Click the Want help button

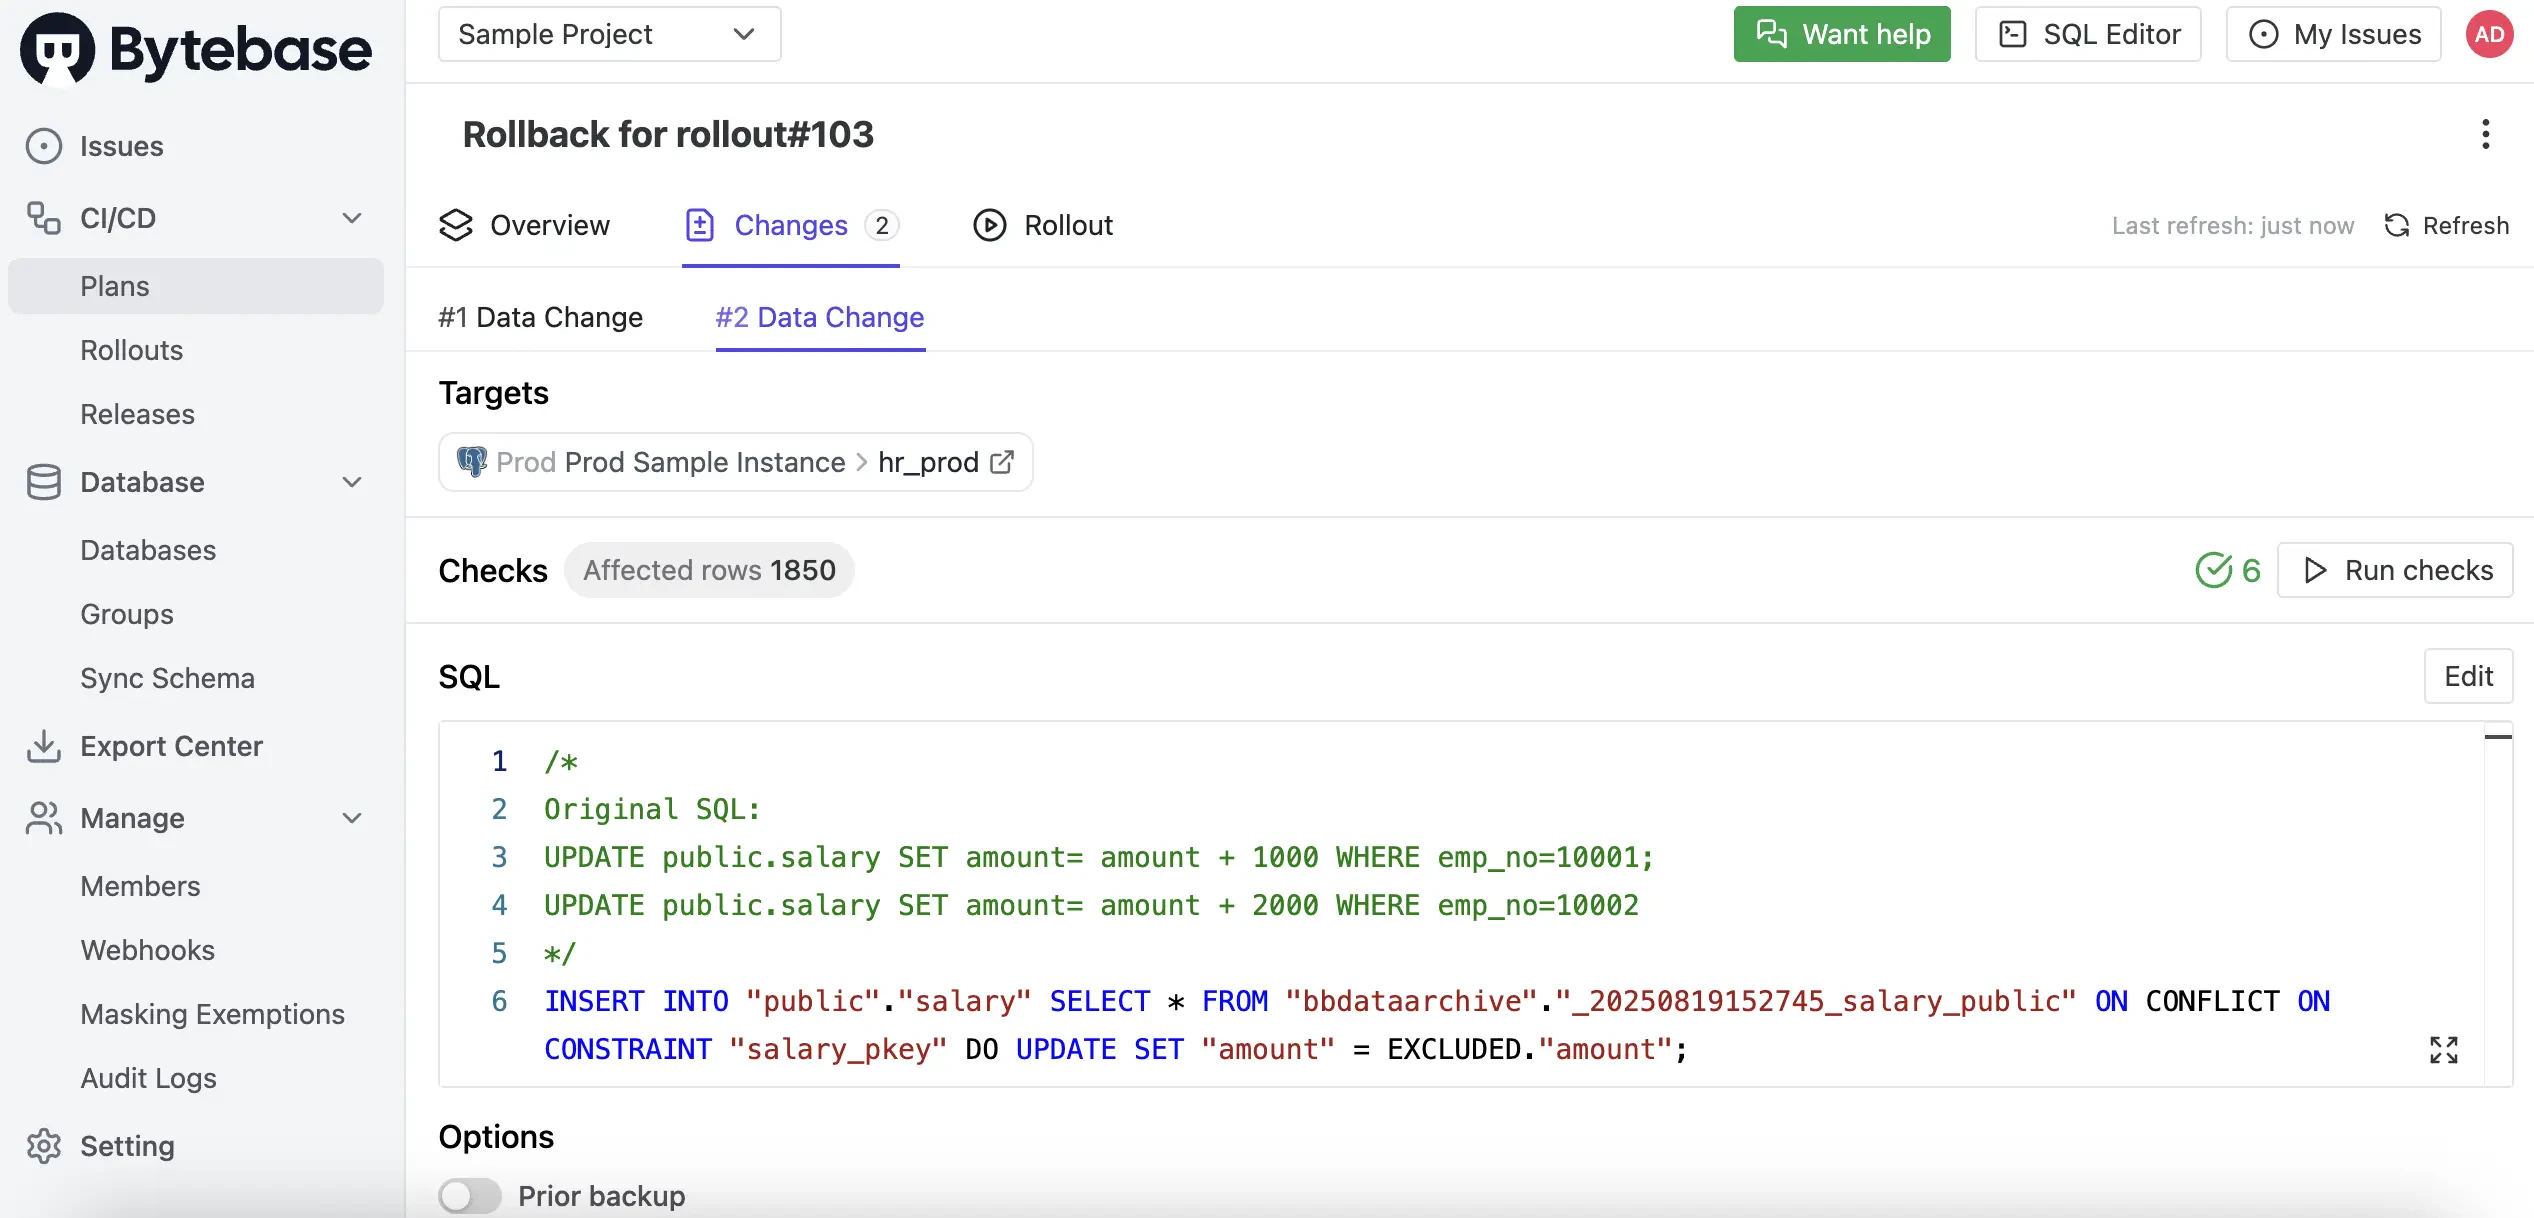[1841, 34]
